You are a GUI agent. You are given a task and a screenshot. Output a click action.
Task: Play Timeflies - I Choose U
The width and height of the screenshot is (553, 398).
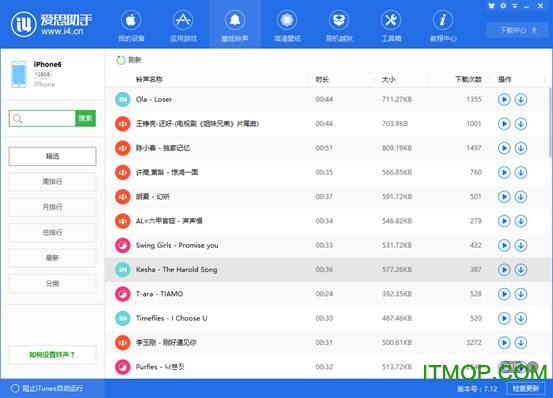(x=504, y=318)
